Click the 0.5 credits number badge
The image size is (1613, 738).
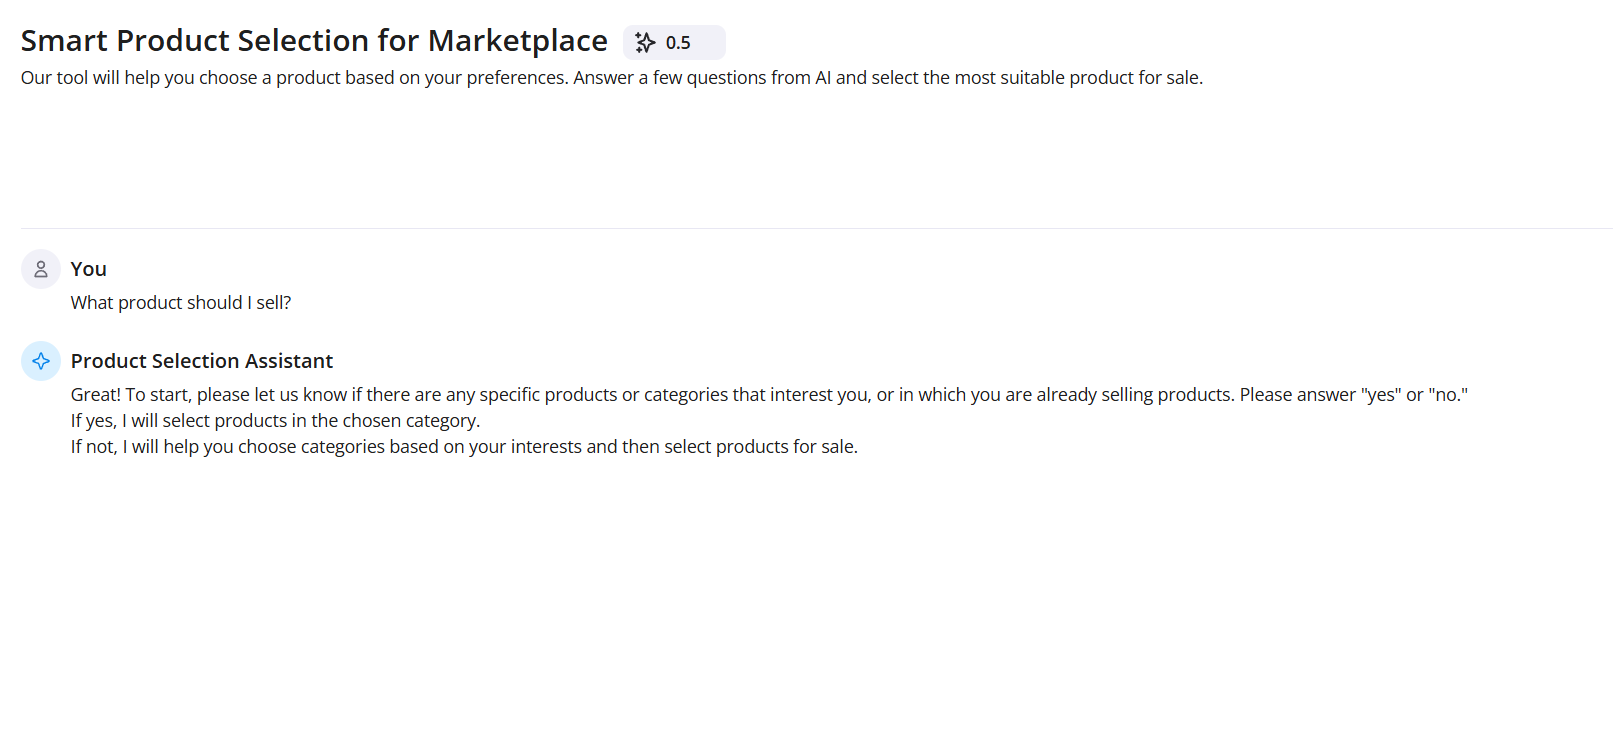pos(678,43)
